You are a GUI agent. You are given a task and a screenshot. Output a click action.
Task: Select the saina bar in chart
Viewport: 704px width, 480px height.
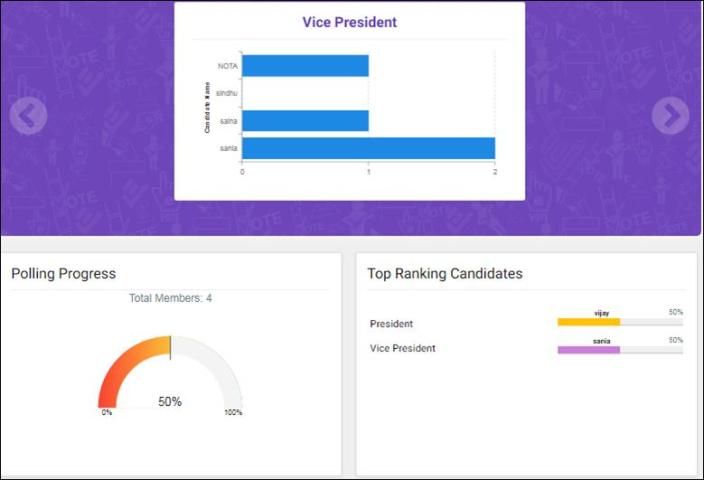305,121
